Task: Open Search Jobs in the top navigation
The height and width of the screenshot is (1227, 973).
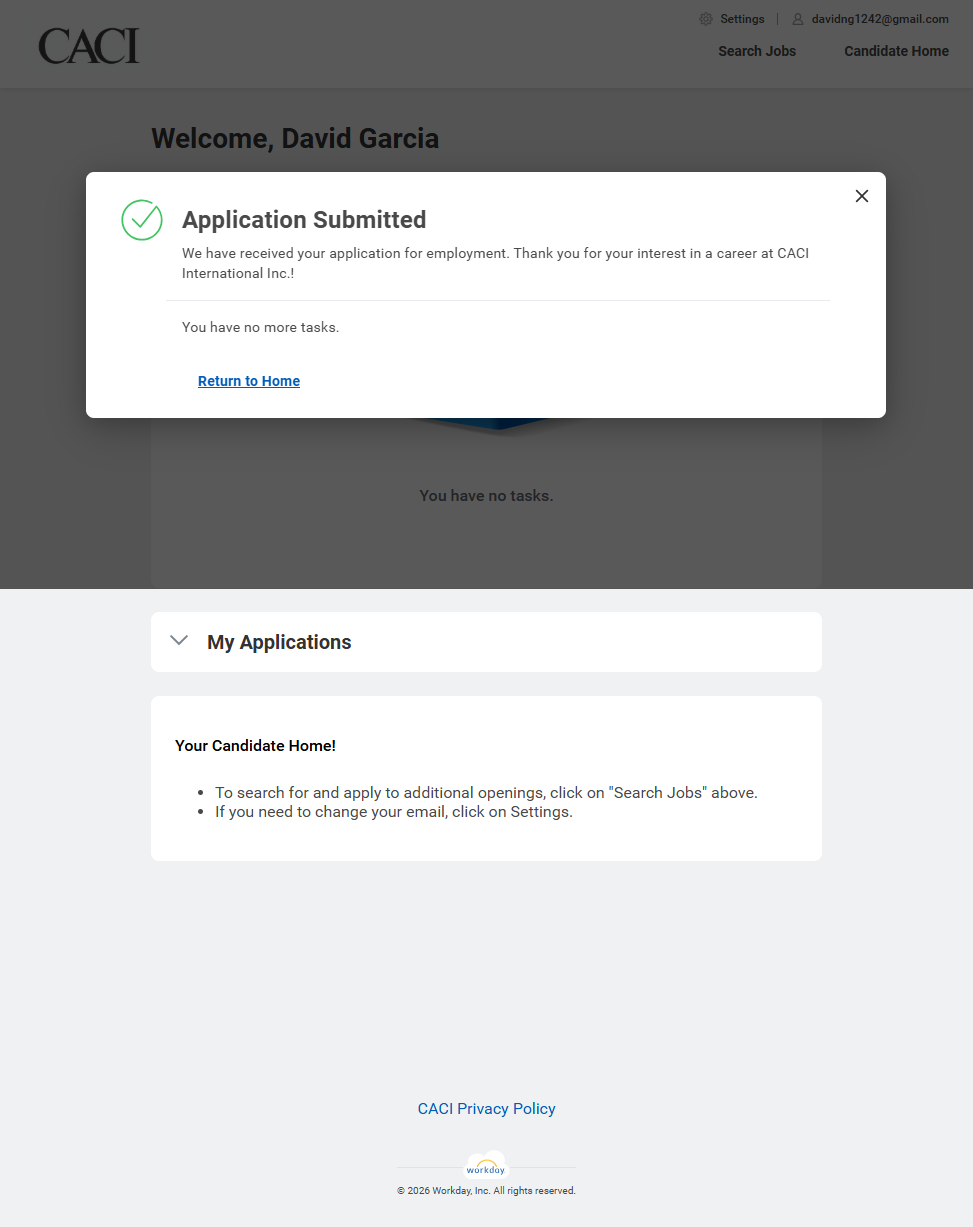Action: coord(757,51)
